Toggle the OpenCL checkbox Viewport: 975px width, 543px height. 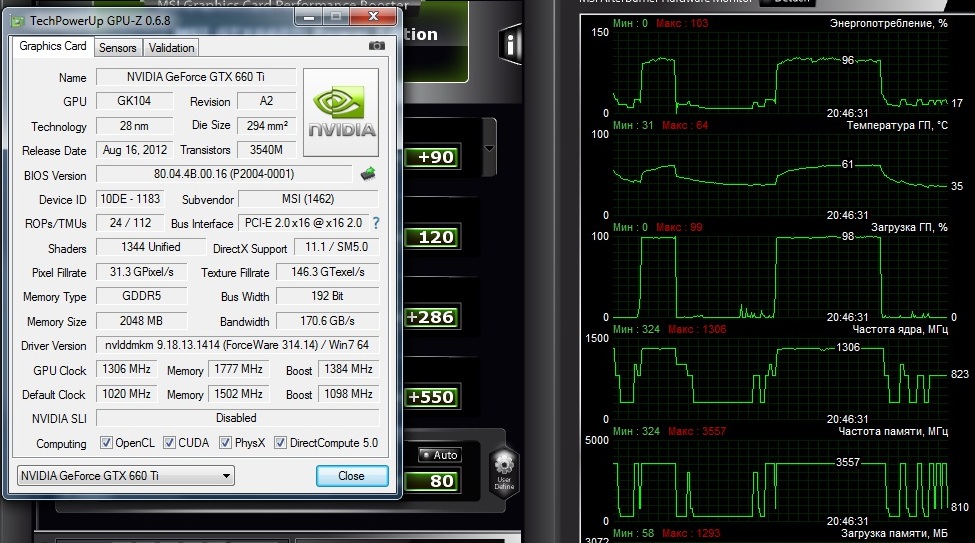[x=106, y=443]
